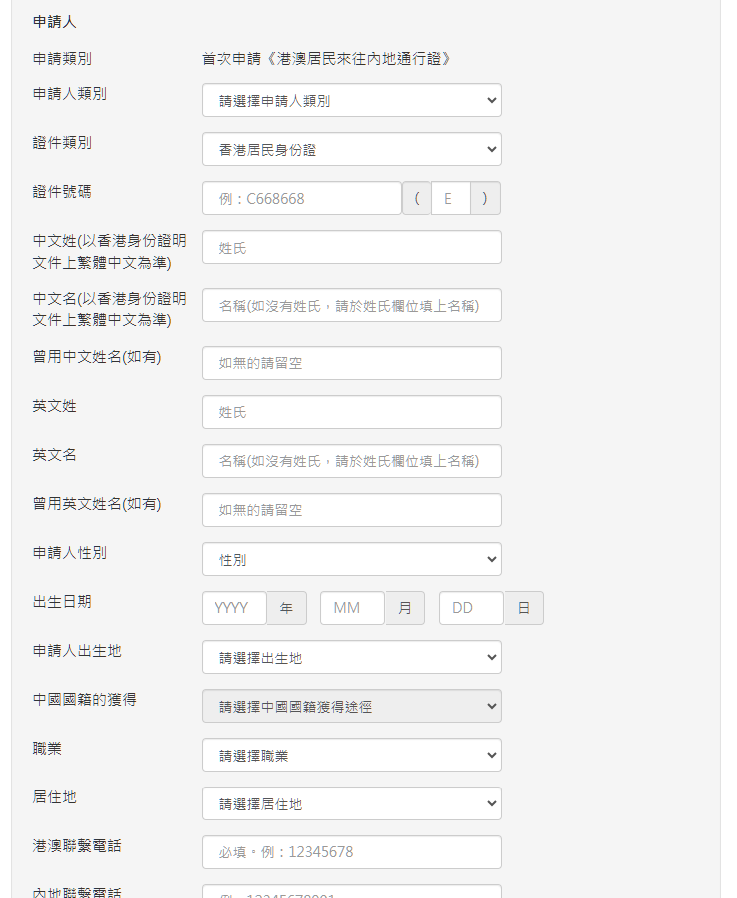Image resolution: width=737 pixels, height=898 pixels.
Task: Click the DD birth day field
Action: (x=471, y=608)
